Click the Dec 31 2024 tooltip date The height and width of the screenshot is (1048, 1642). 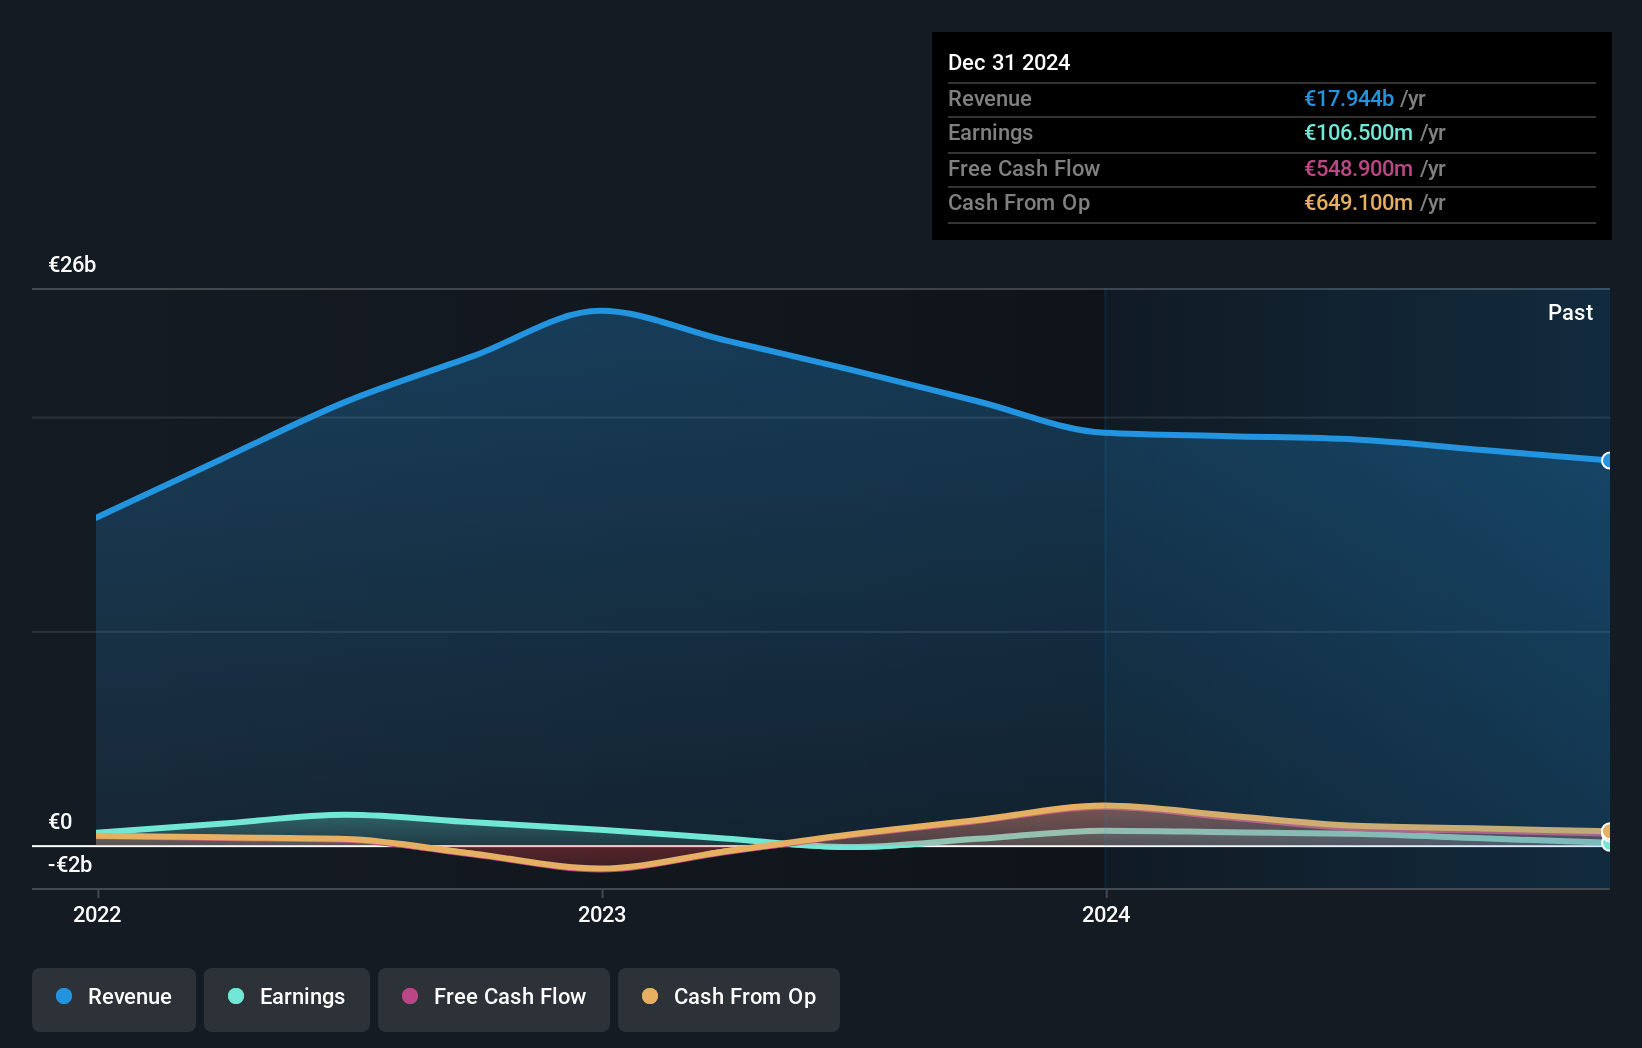1009,62
